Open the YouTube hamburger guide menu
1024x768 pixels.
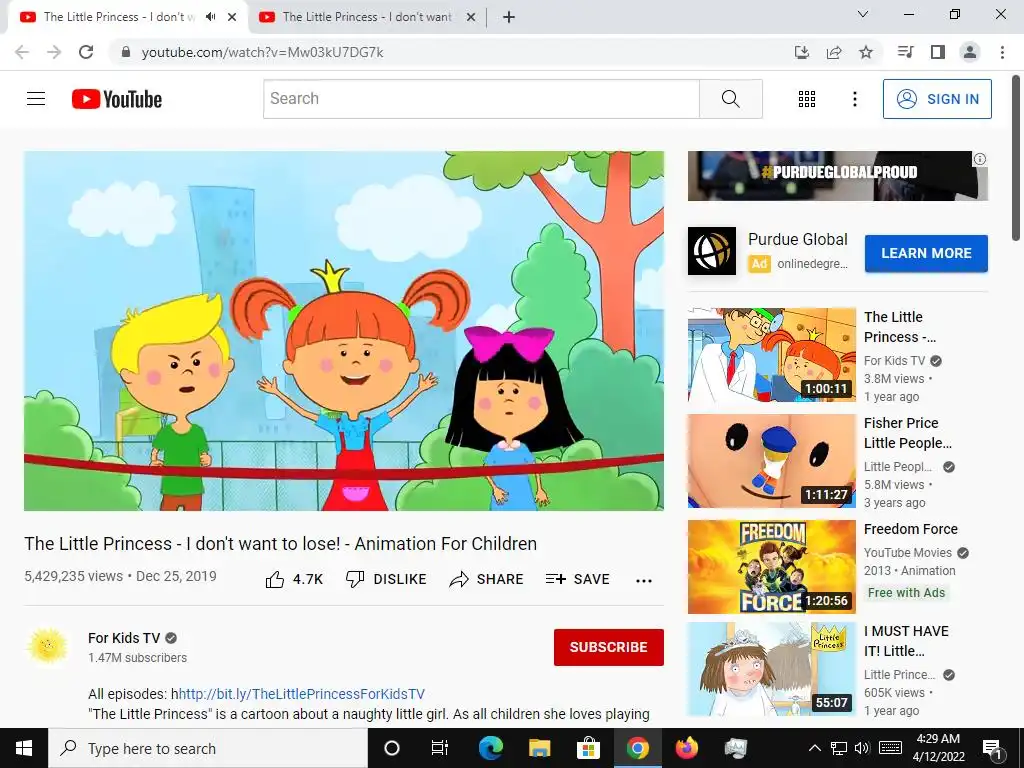pos(36,99)
